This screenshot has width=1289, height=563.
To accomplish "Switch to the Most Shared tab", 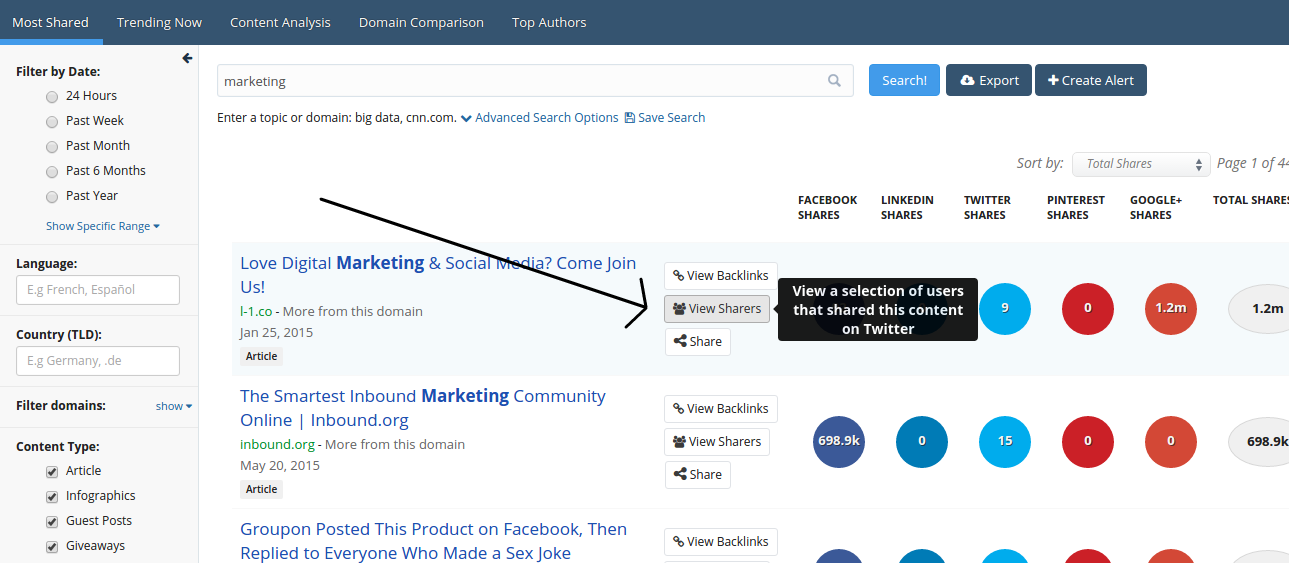I will tap(50, 22).
